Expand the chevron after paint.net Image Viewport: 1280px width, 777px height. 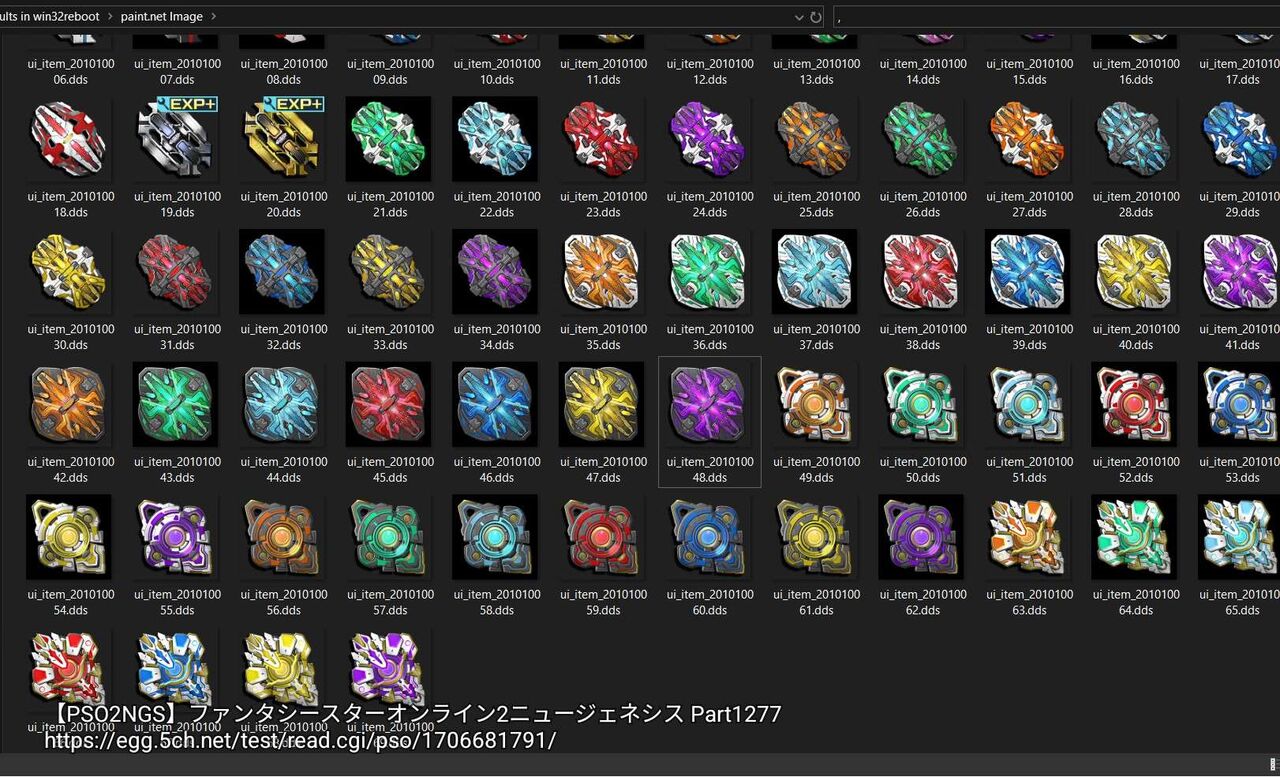[x=214, y=17]
